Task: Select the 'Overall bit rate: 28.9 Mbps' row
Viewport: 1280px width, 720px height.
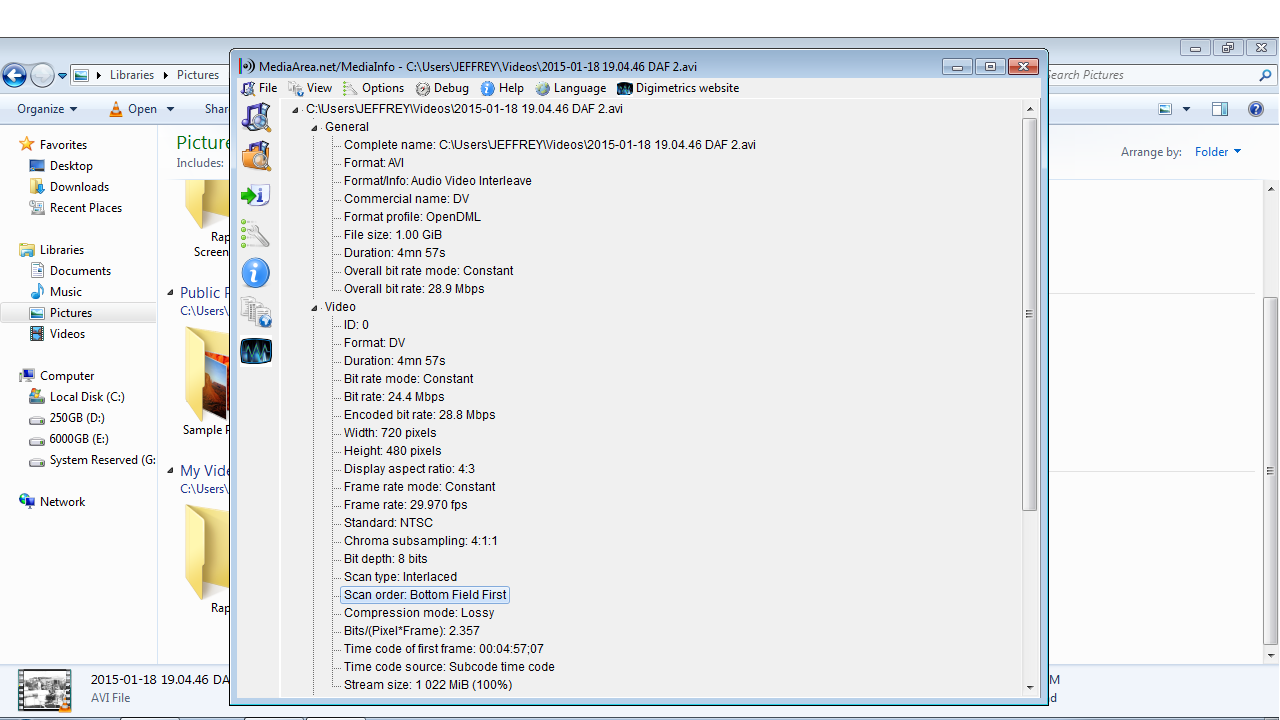Action: 414,289
